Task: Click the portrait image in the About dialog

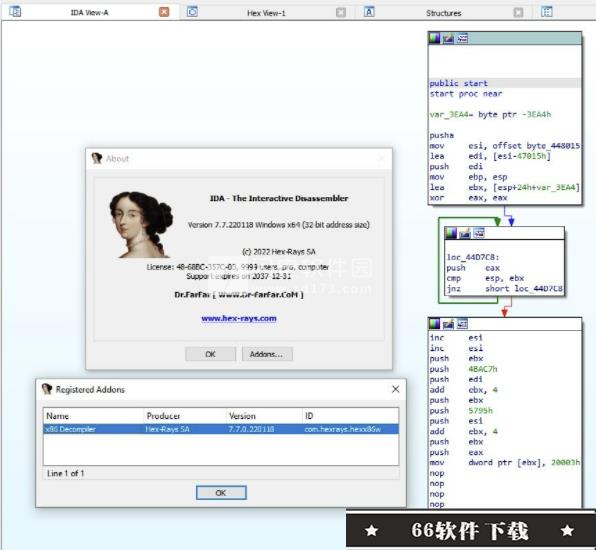Action: click(141, 225)
